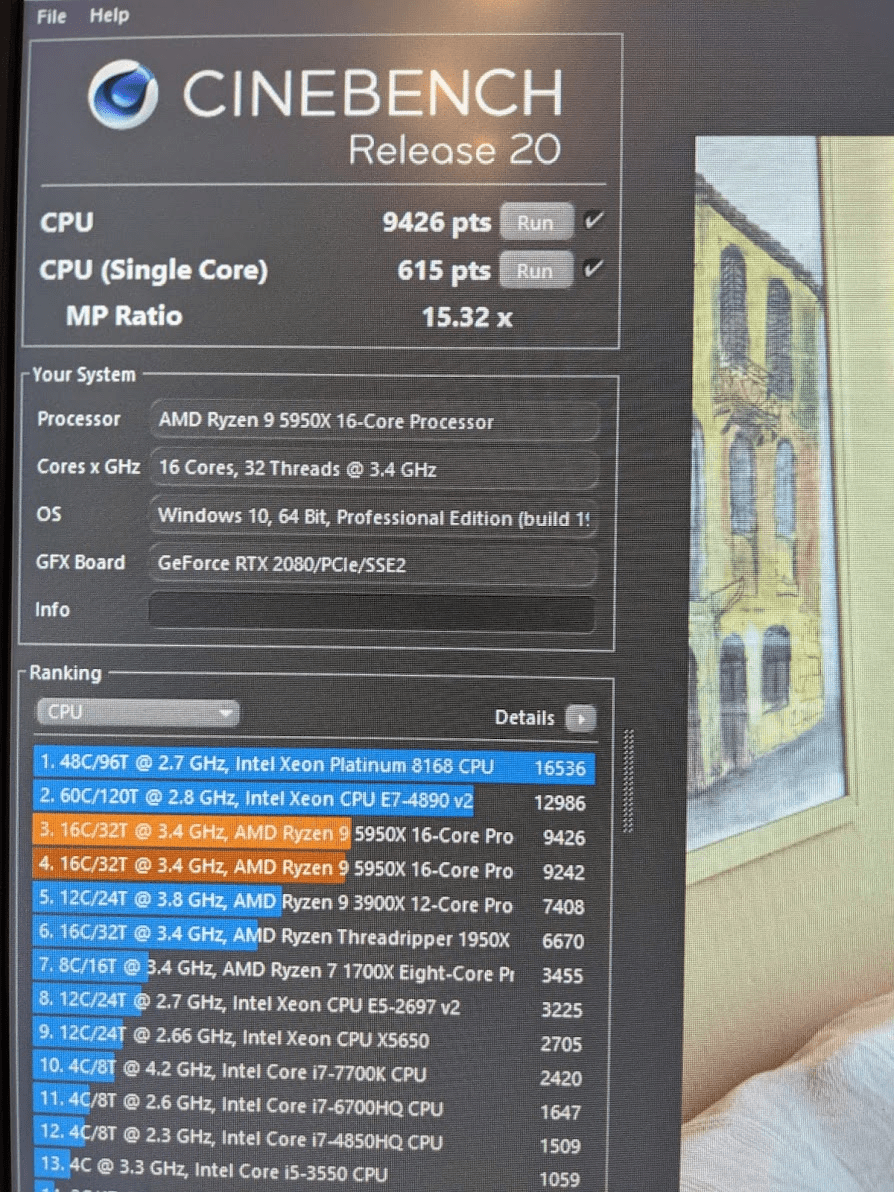Click the MP Ratio value 15.32 x

468,316
